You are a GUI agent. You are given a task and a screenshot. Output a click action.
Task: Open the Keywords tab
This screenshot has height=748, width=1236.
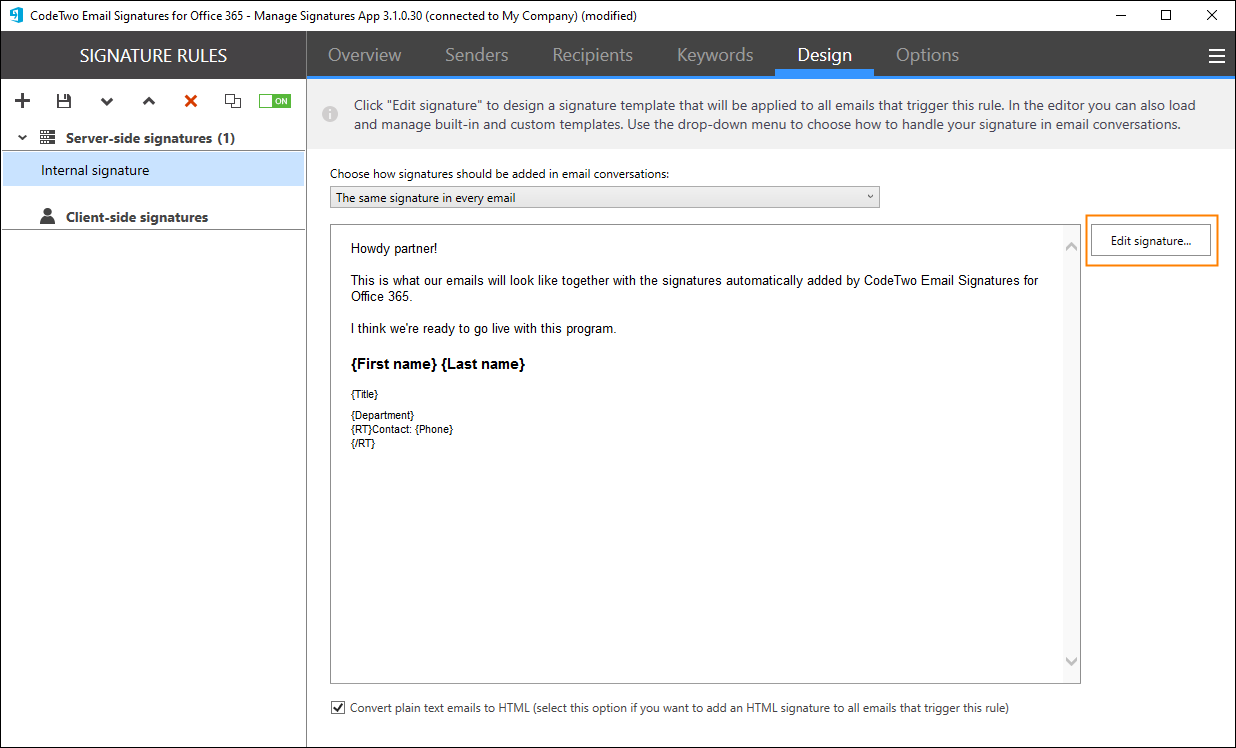(x=714, y=55)
